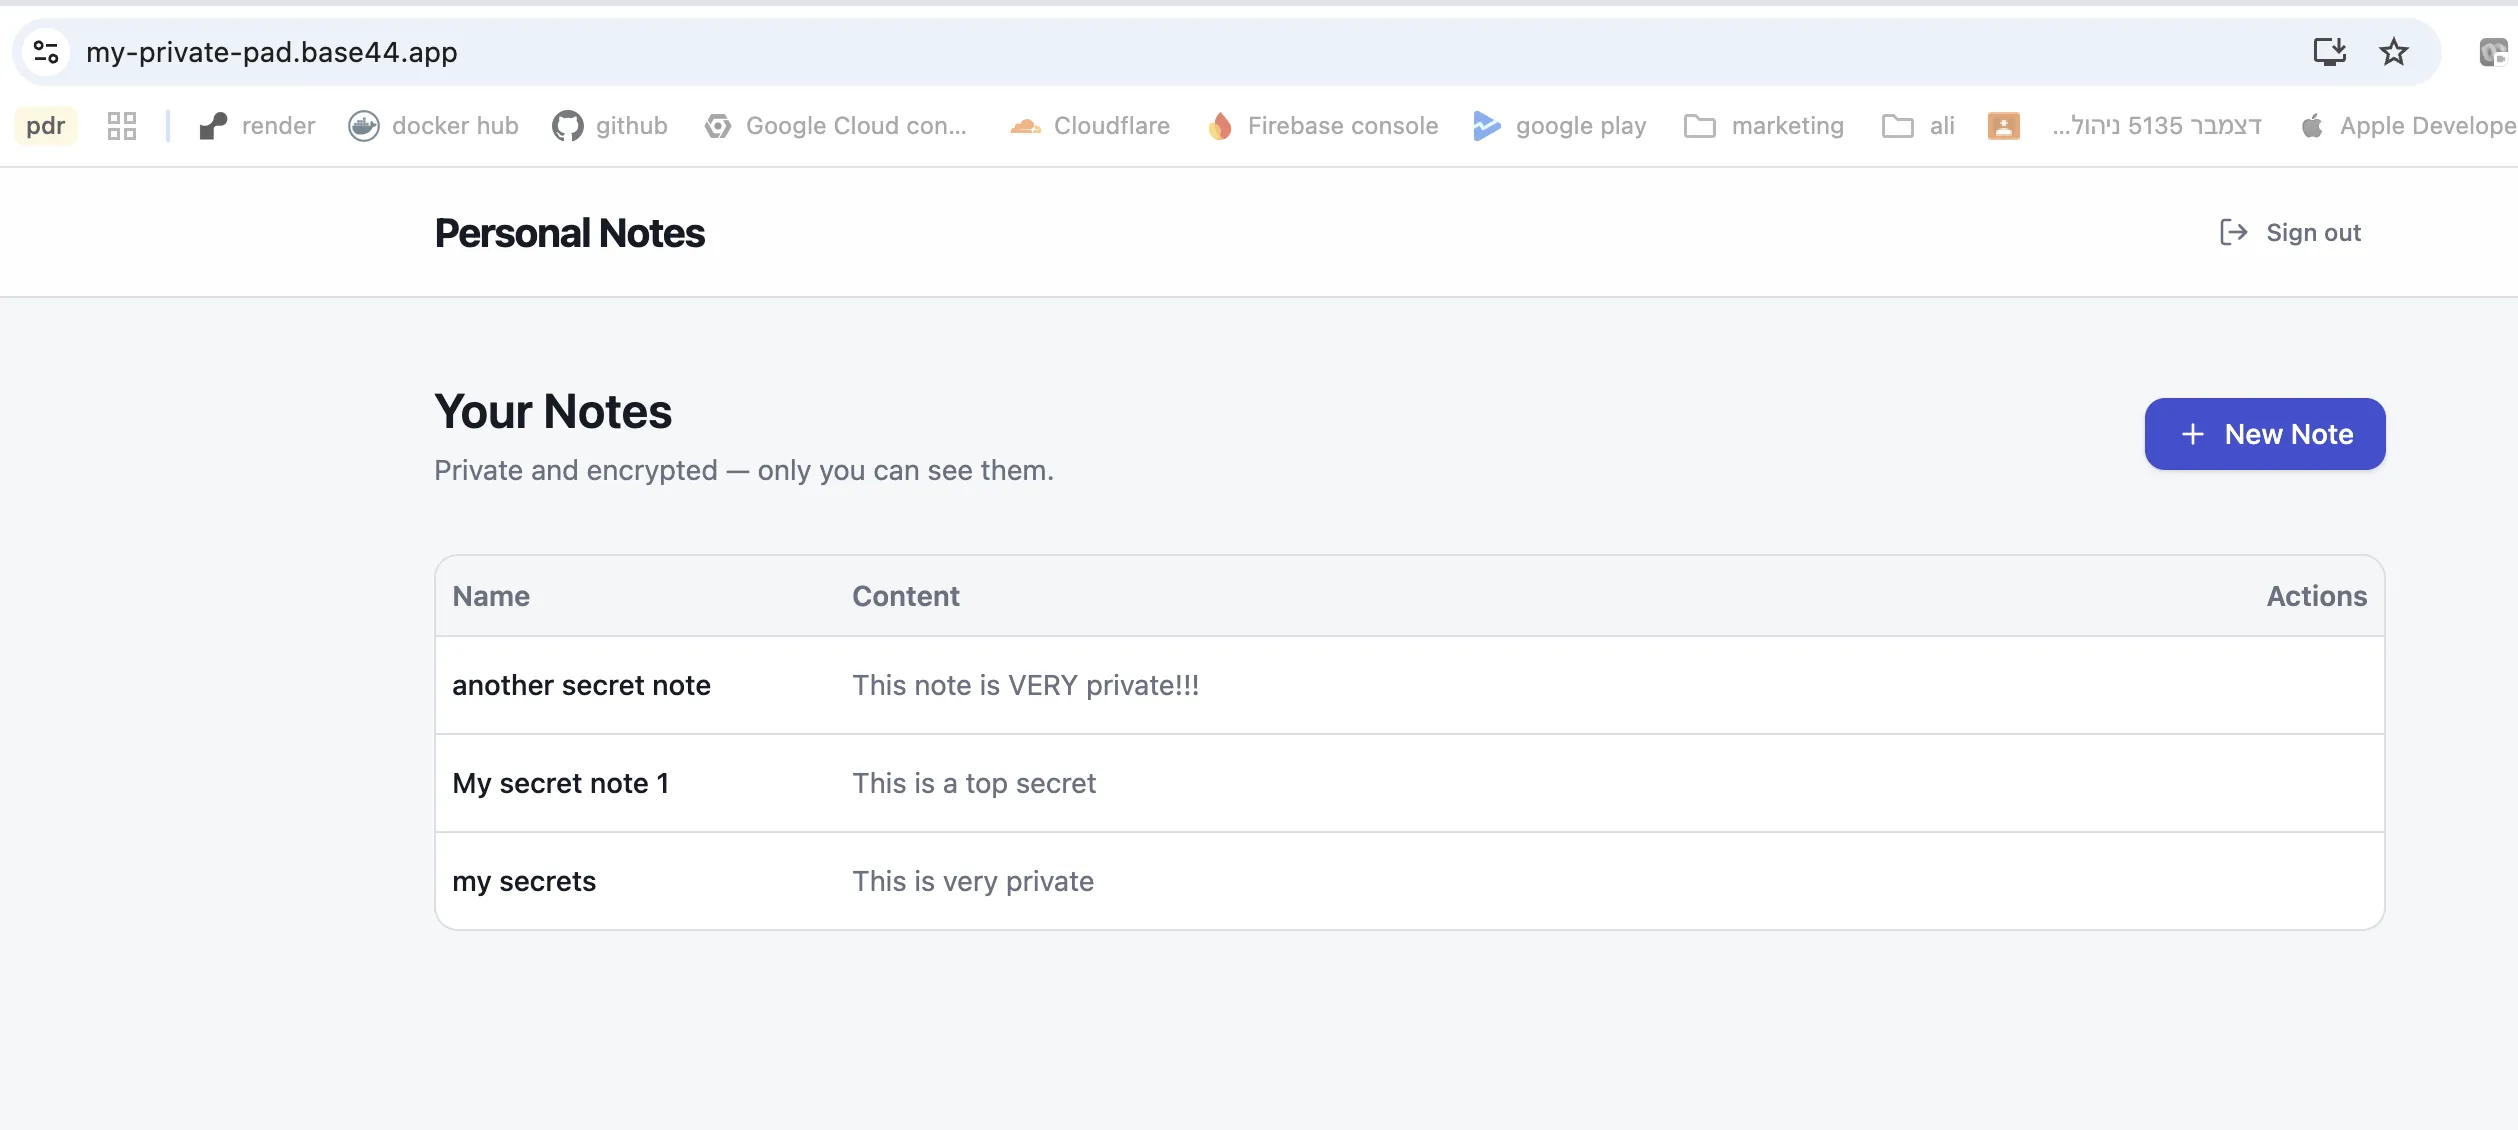Click content 'This note is VERY private!!!'

click(x=1025, y=685)
